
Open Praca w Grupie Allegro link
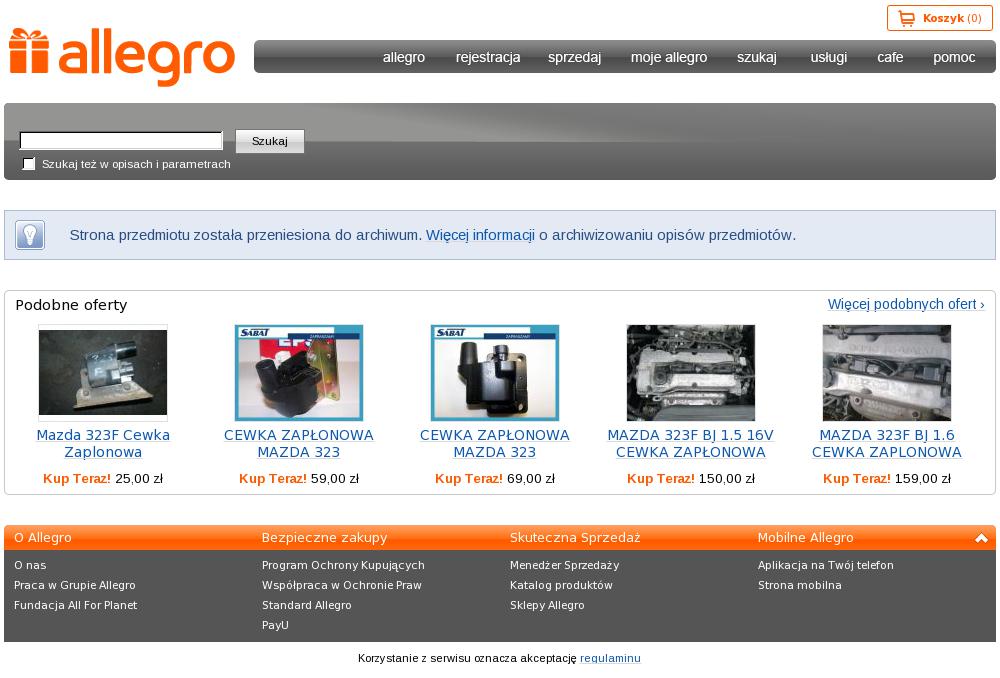tap(75, 585)
